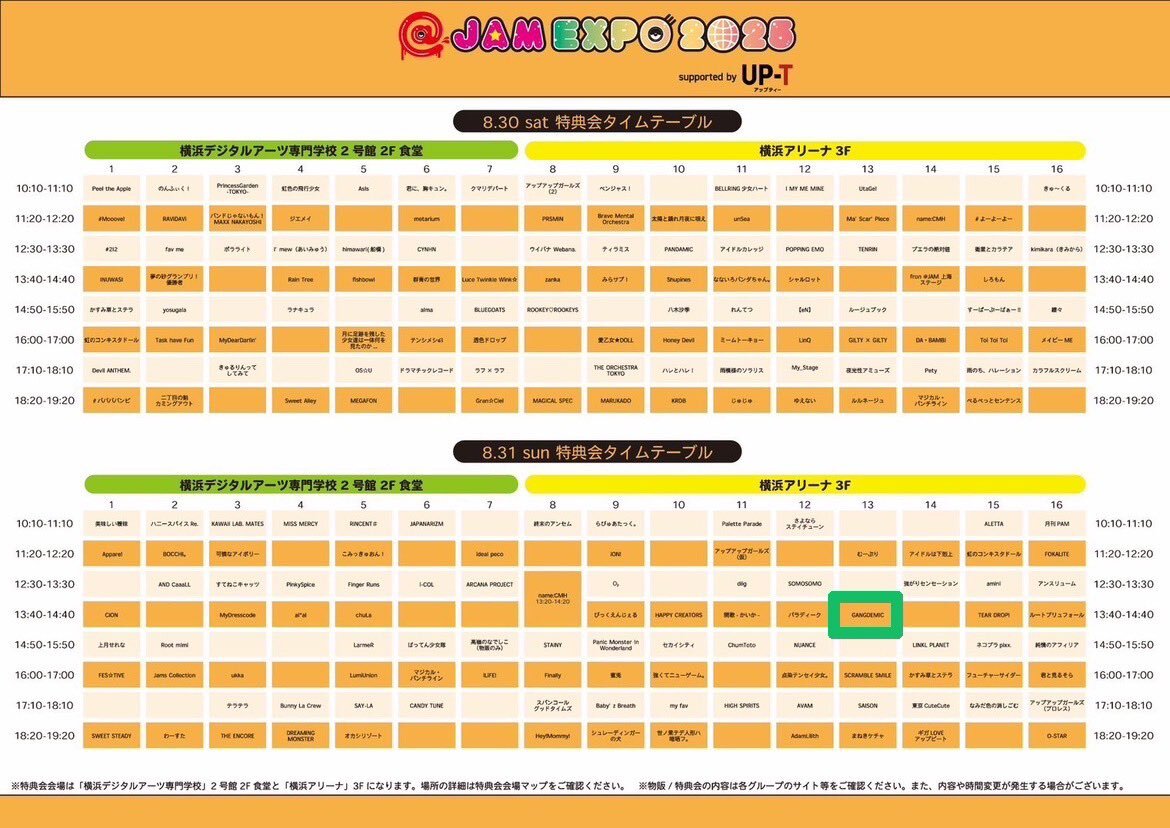Click the MAGICAL SPEC cell

(x=553, y=401)
